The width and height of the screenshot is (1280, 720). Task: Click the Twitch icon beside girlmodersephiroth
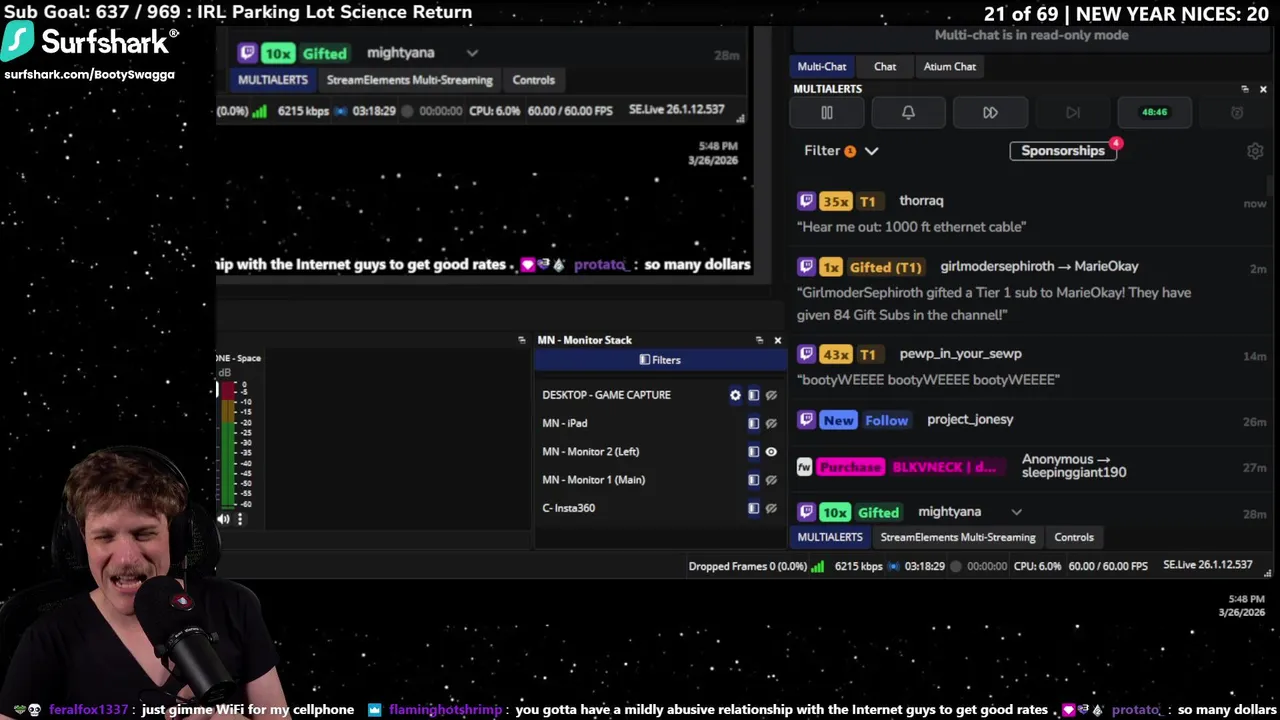pyautogui.click(x=806, y=267)
